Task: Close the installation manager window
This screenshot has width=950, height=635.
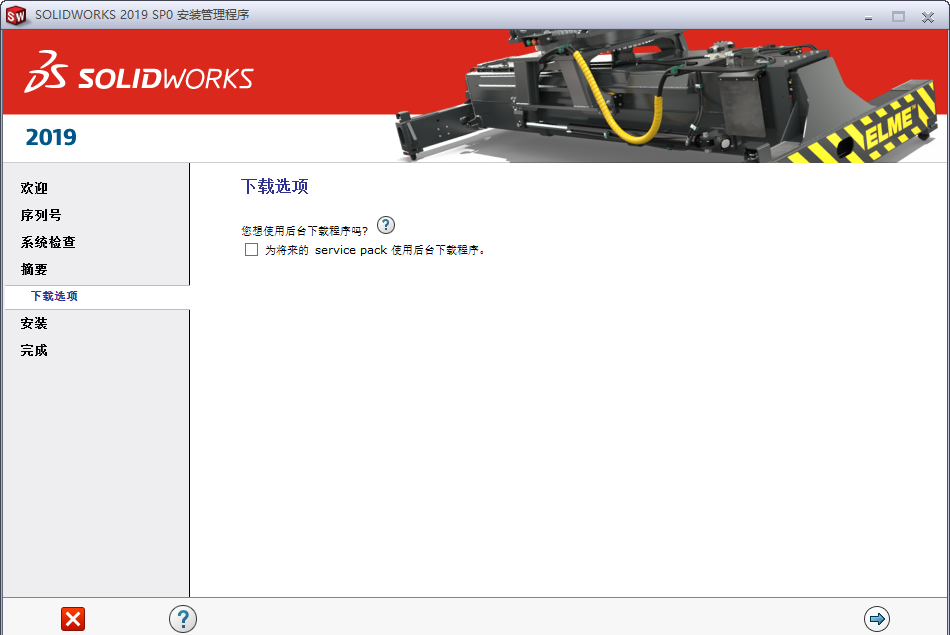Action: tap(928, 17)
